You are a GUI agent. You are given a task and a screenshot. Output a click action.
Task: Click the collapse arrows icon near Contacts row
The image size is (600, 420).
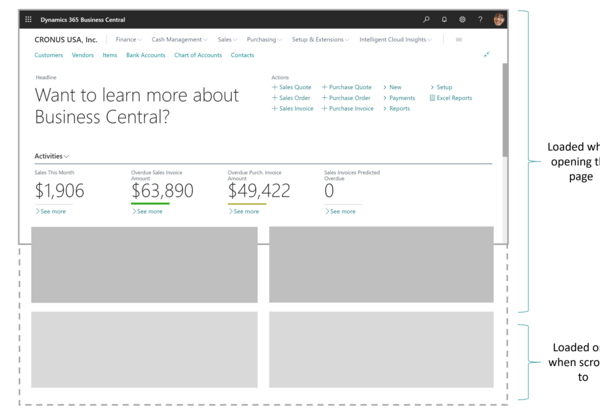pyautogui.click(x=486, y=55)
